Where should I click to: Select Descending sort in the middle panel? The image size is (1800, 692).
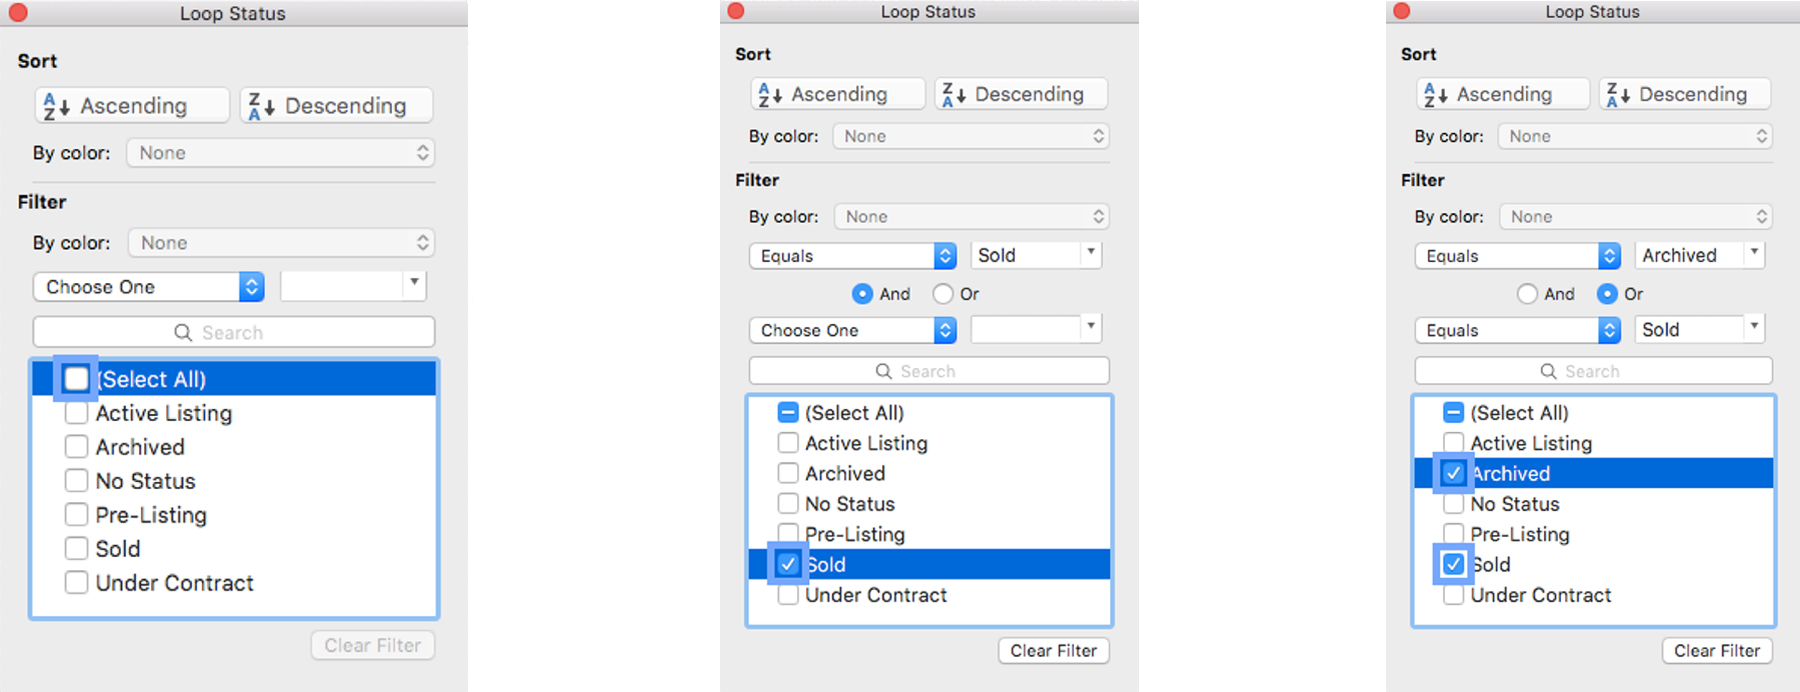(x=1019, y=93)
